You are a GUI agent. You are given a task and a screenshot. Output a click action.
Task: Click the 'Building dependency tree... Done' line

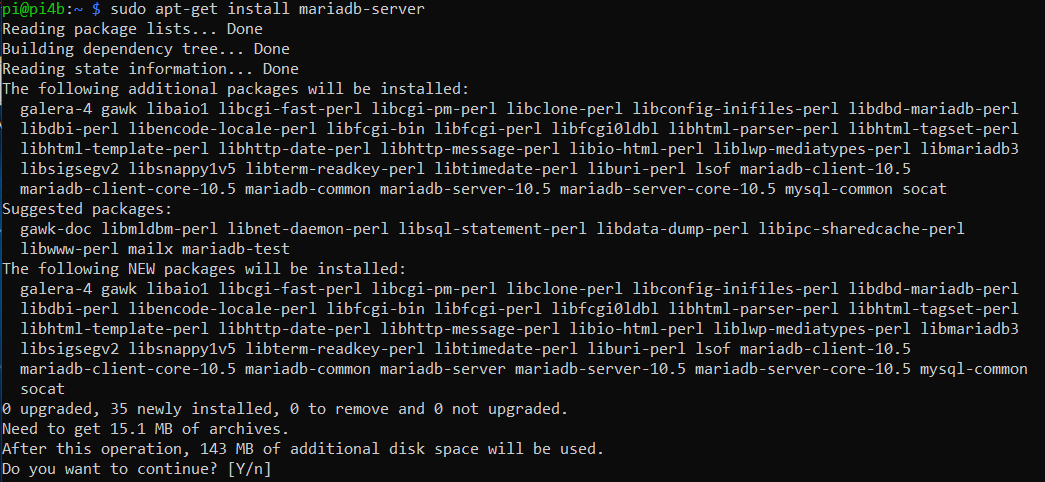point(146,49)
